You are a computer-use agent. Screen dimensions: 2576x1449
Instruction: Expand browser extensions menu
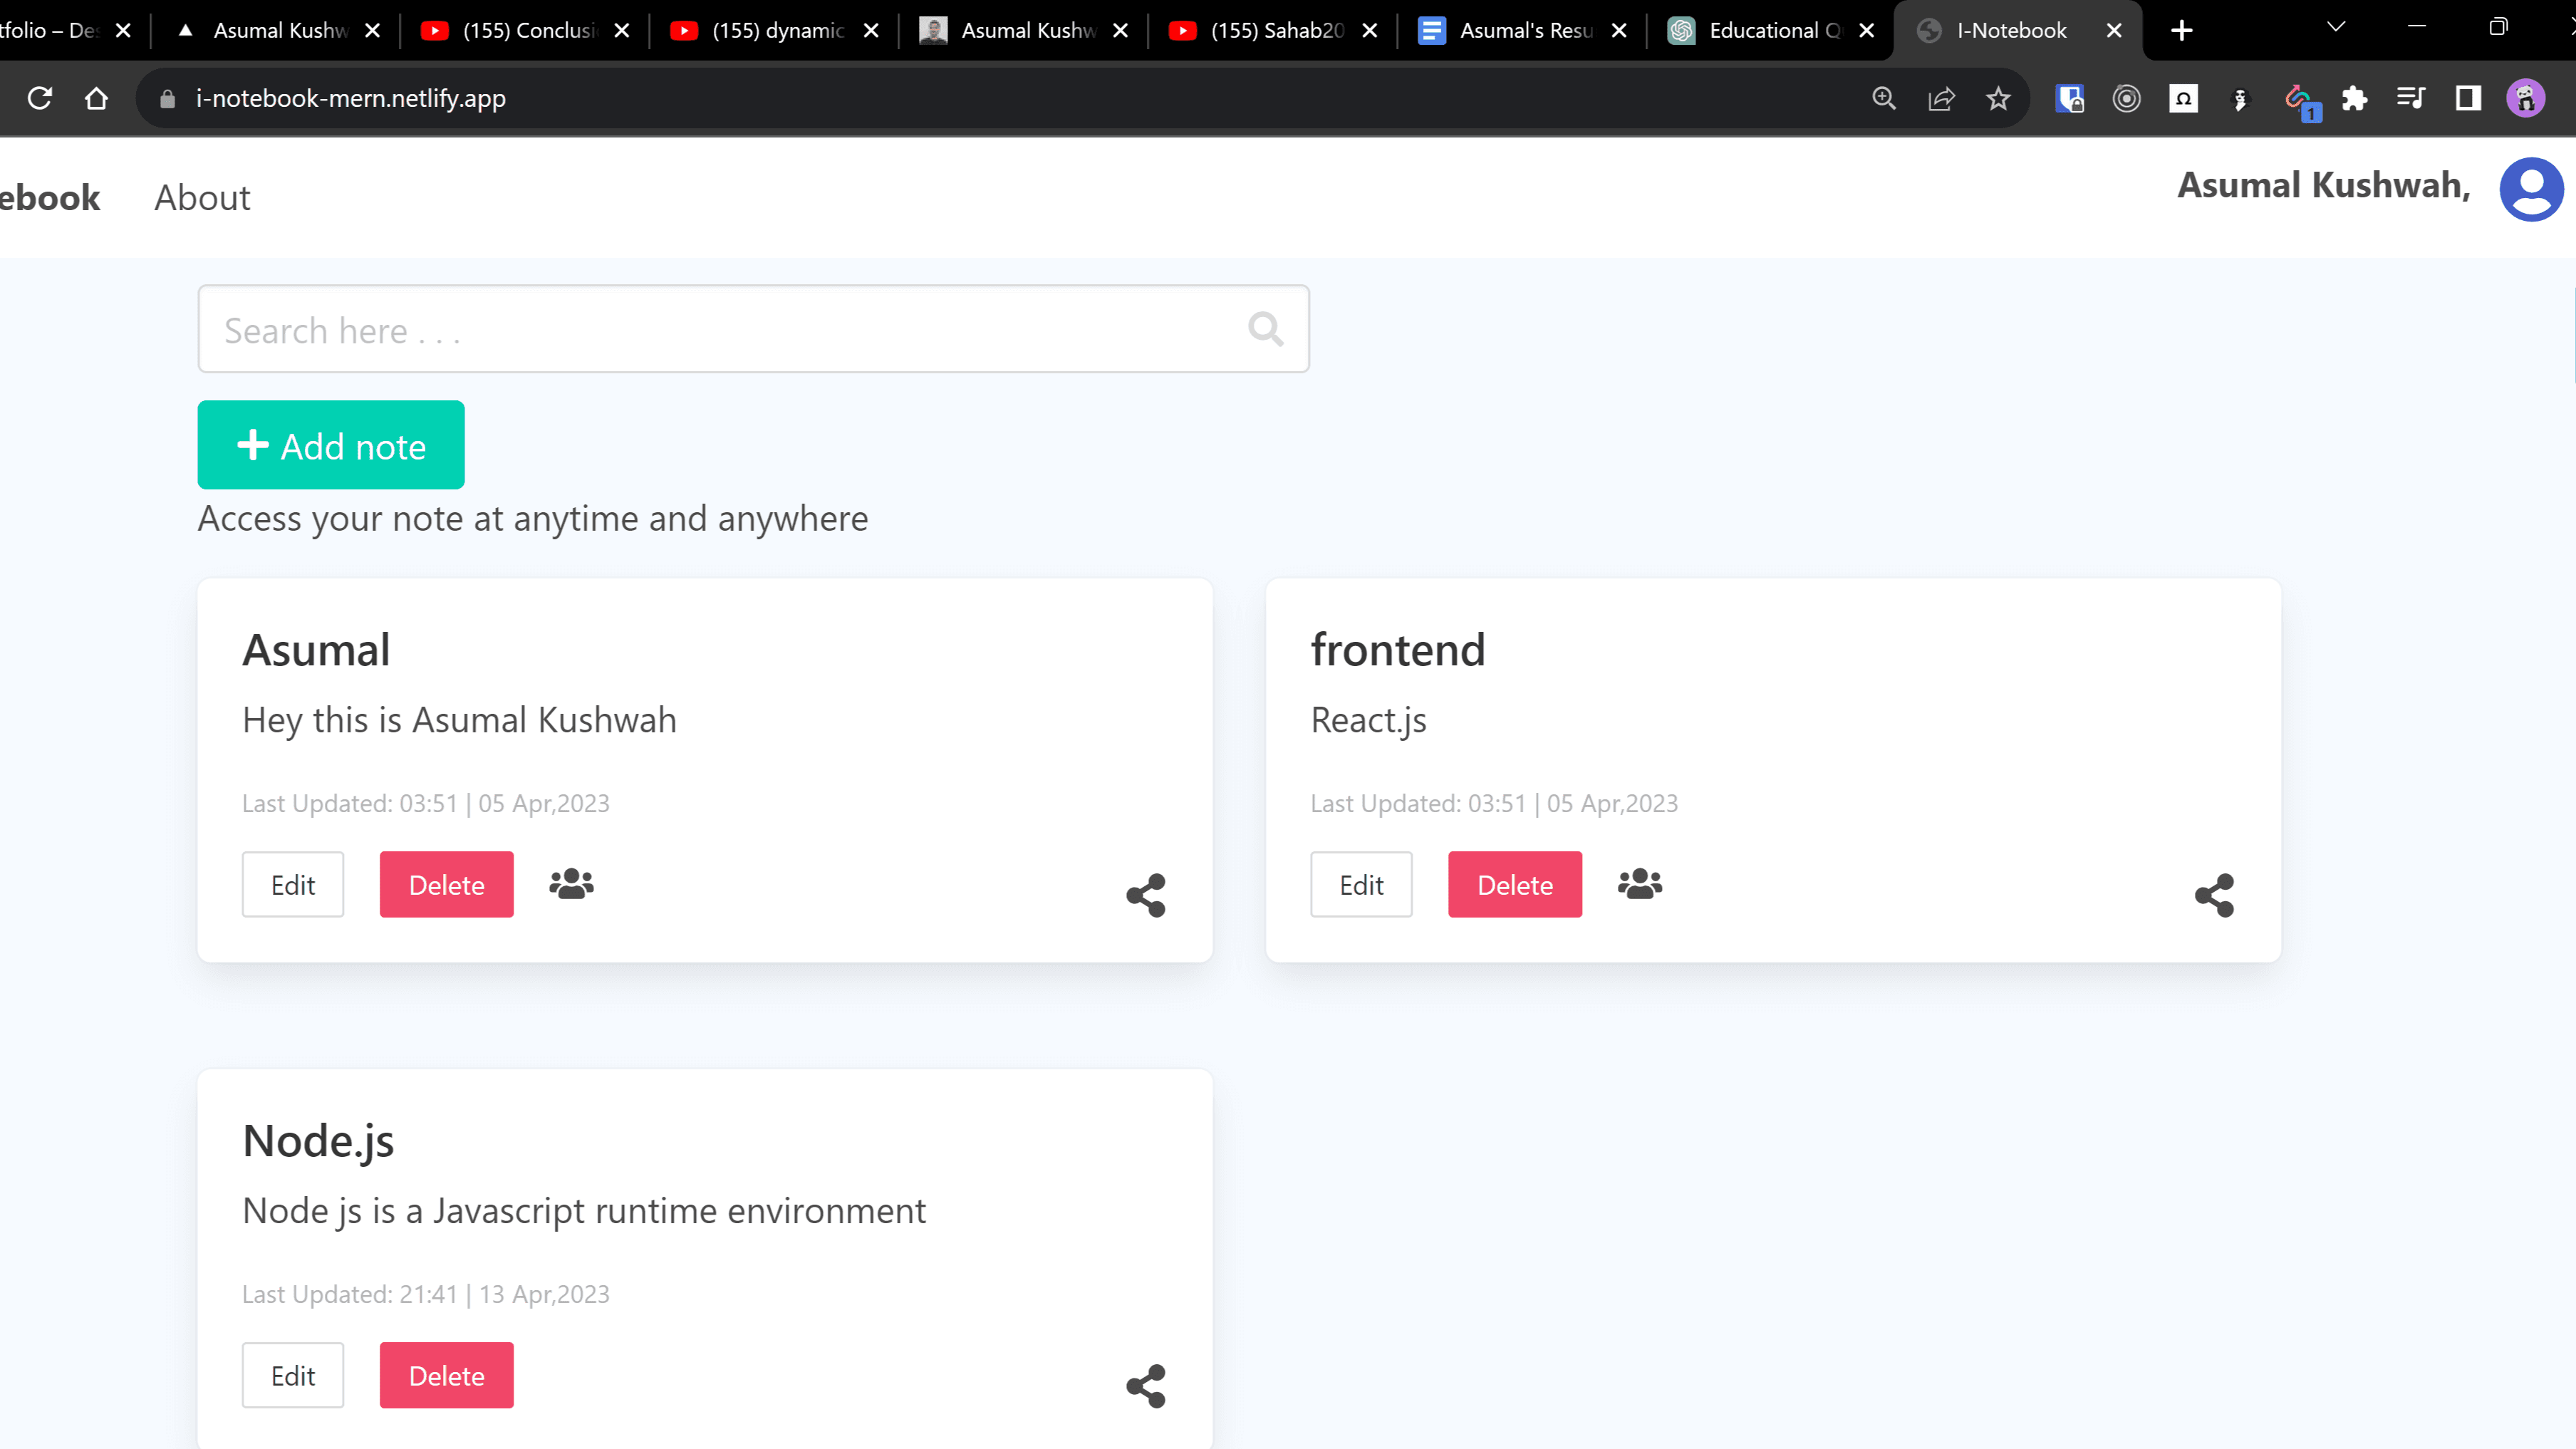click(2357, 99)
